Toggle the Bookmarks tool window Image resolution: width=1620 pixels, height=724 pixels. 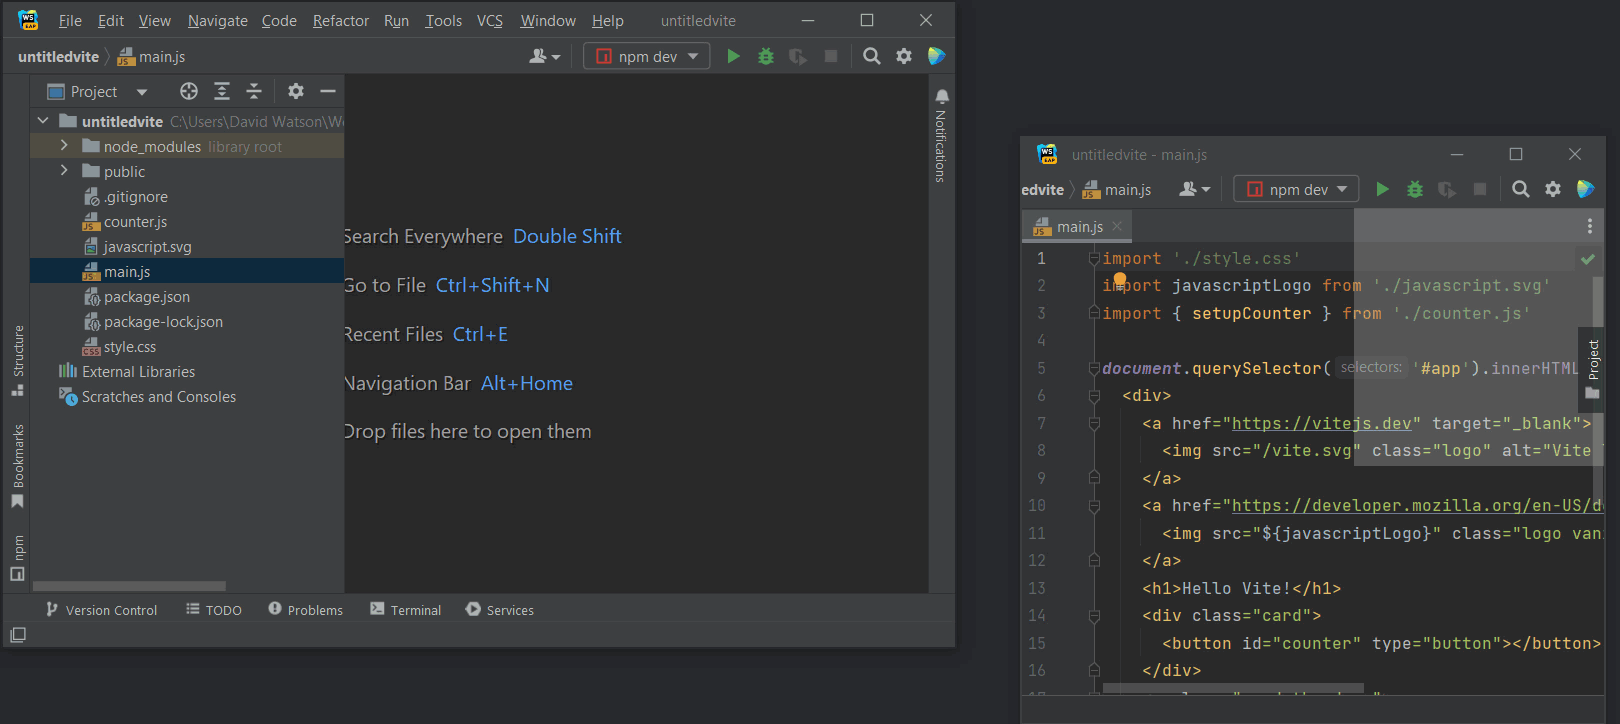18,465
